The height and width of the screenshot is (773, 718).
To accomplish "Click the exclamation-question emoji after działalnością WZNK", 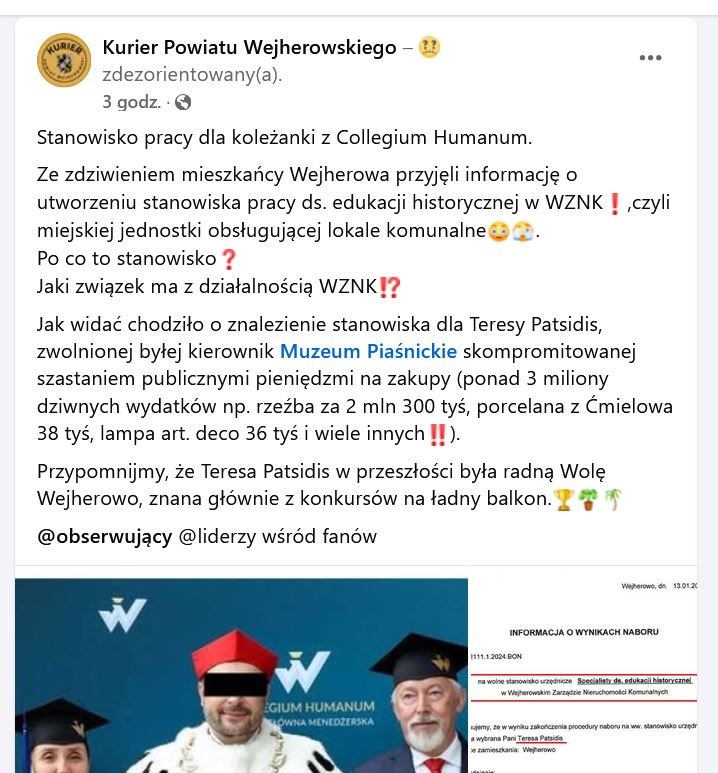I will pyautogui.click(x=390, y=287).
